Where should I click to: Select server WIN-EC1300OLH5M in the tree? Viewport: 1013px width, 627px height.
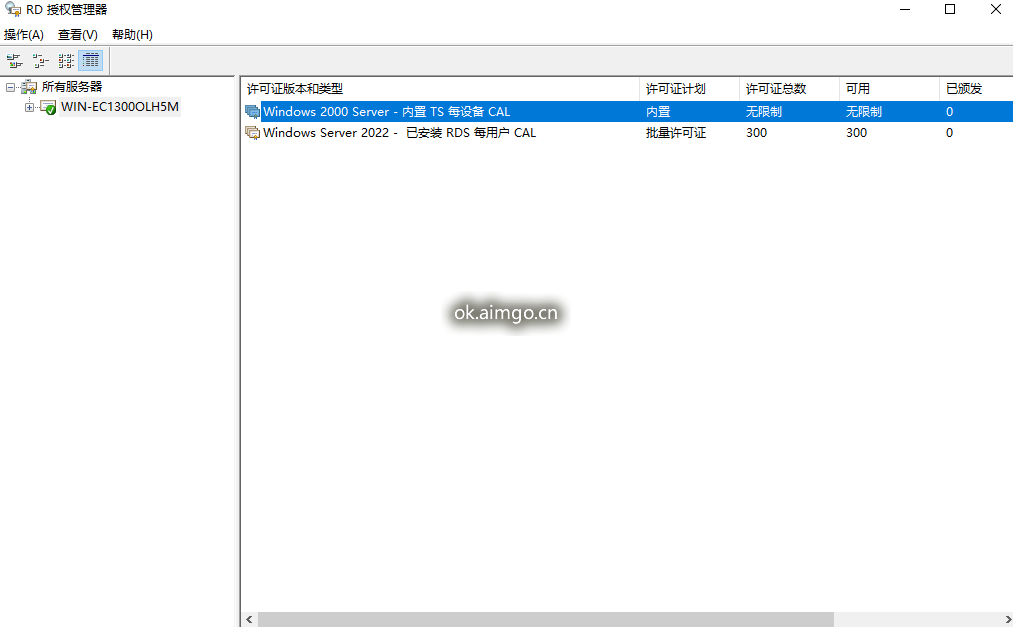tap(120, 107)
